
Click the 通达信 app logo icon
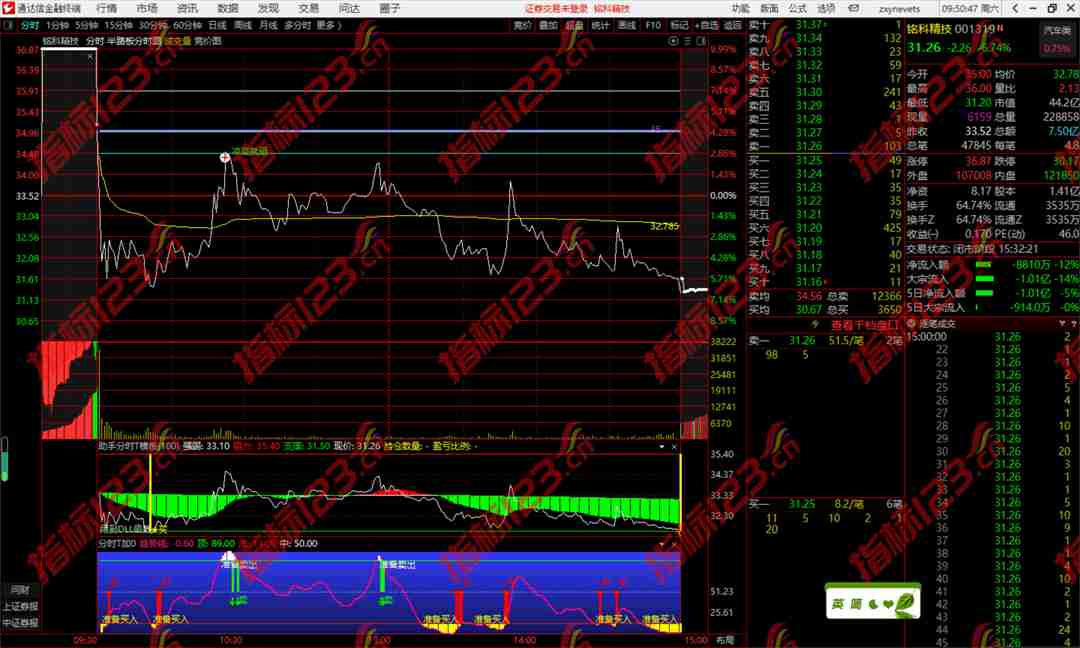click(x=8, y=8)
